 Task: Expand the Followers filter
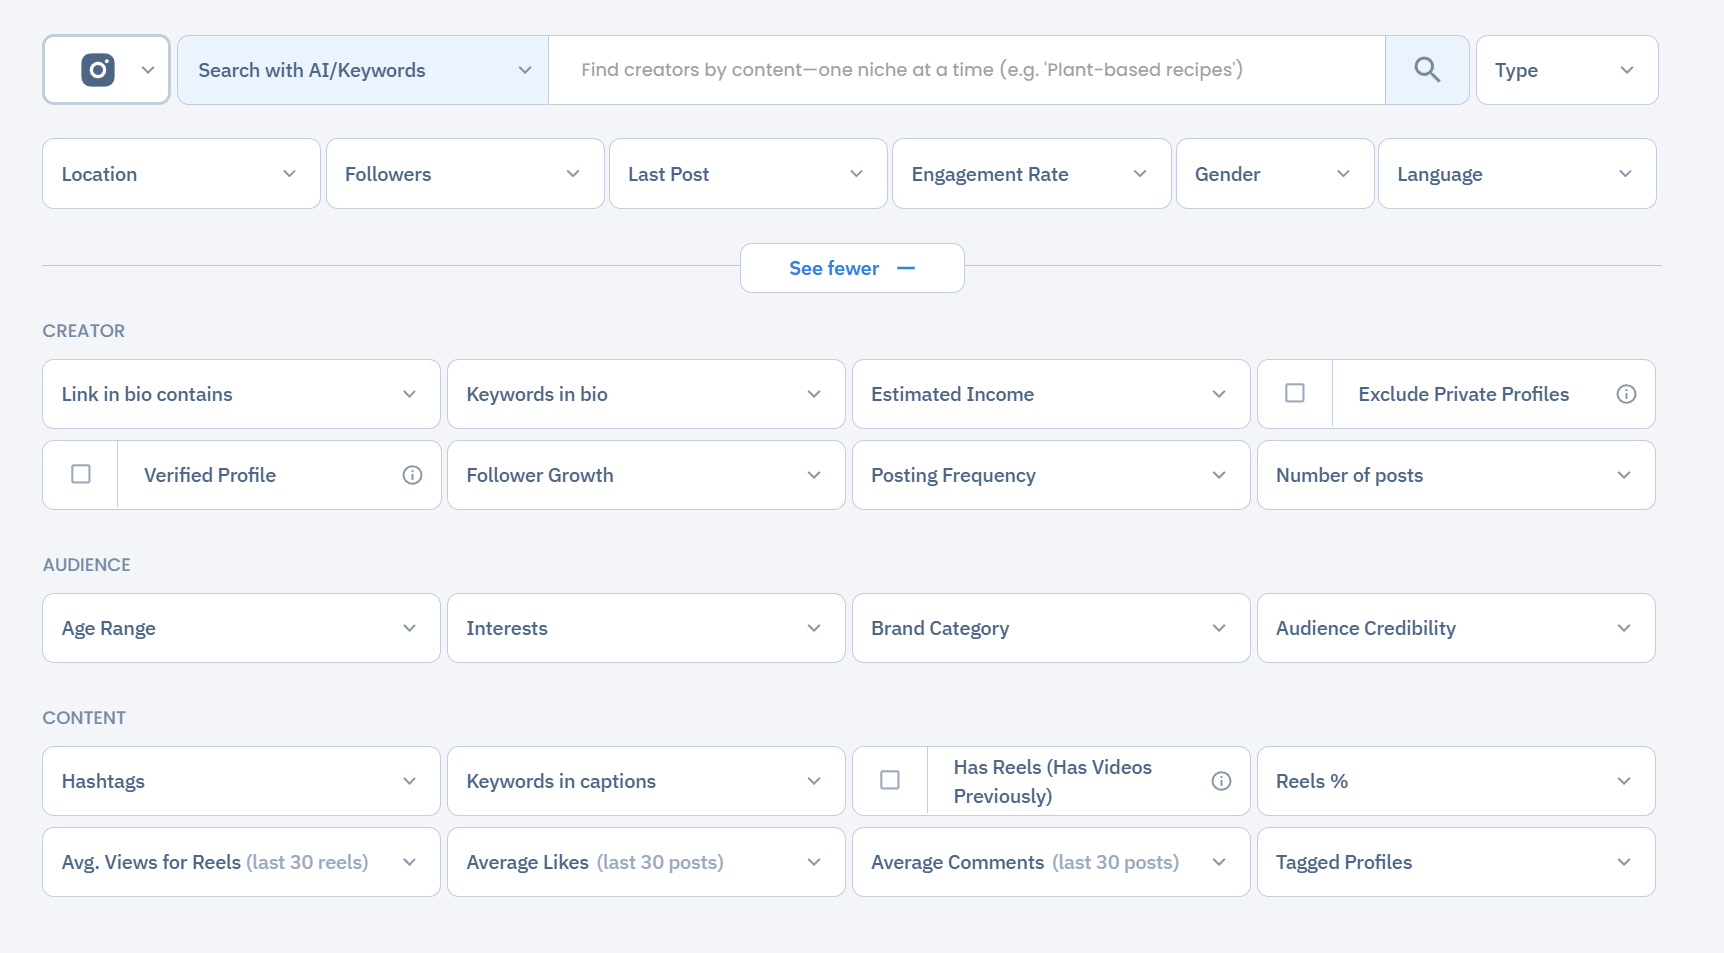(x=465, y=174)
